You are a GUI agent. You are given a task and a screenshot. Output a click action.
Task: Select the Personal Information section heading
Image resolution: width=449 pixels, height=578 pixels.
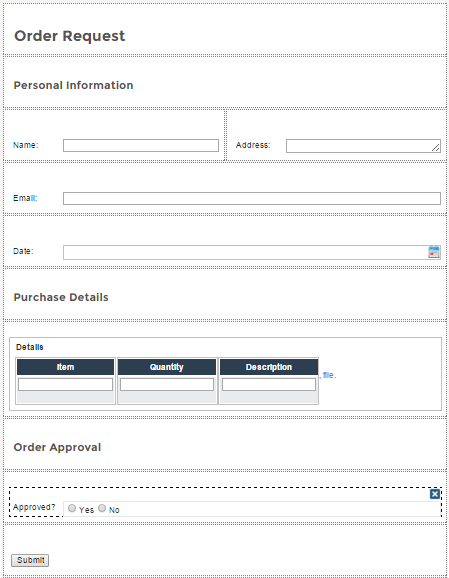coord(73,85)
